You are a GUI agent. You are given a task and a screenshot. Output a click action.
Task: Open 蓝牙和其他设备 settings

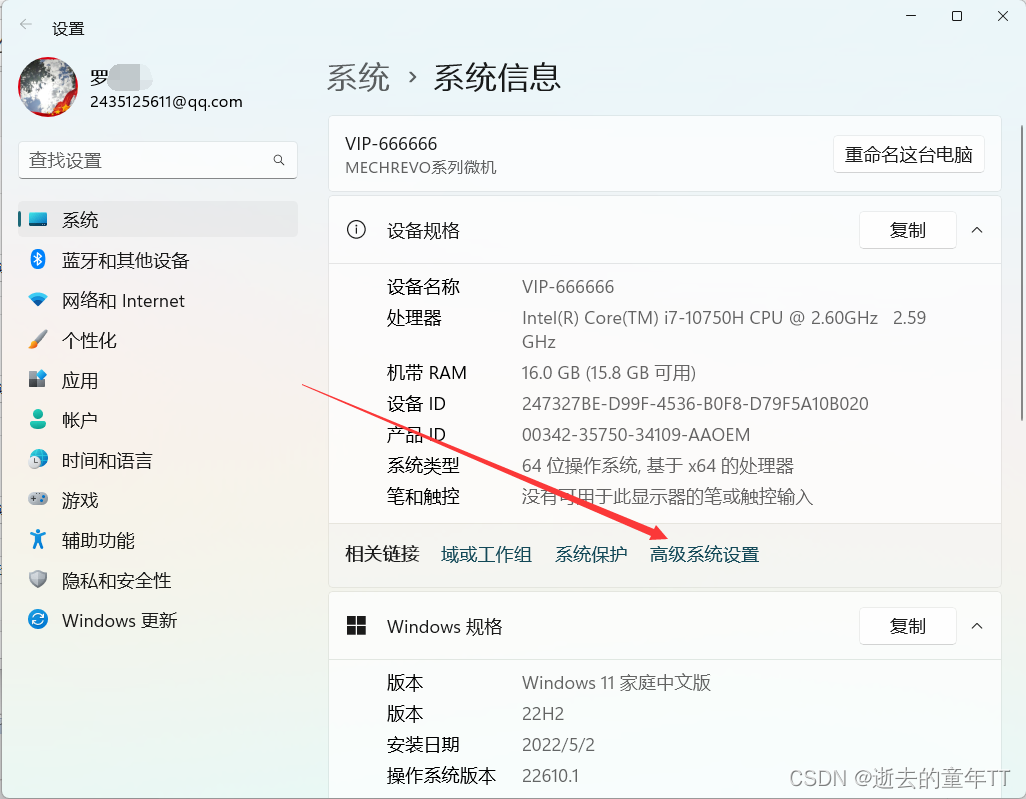(158, 260)
